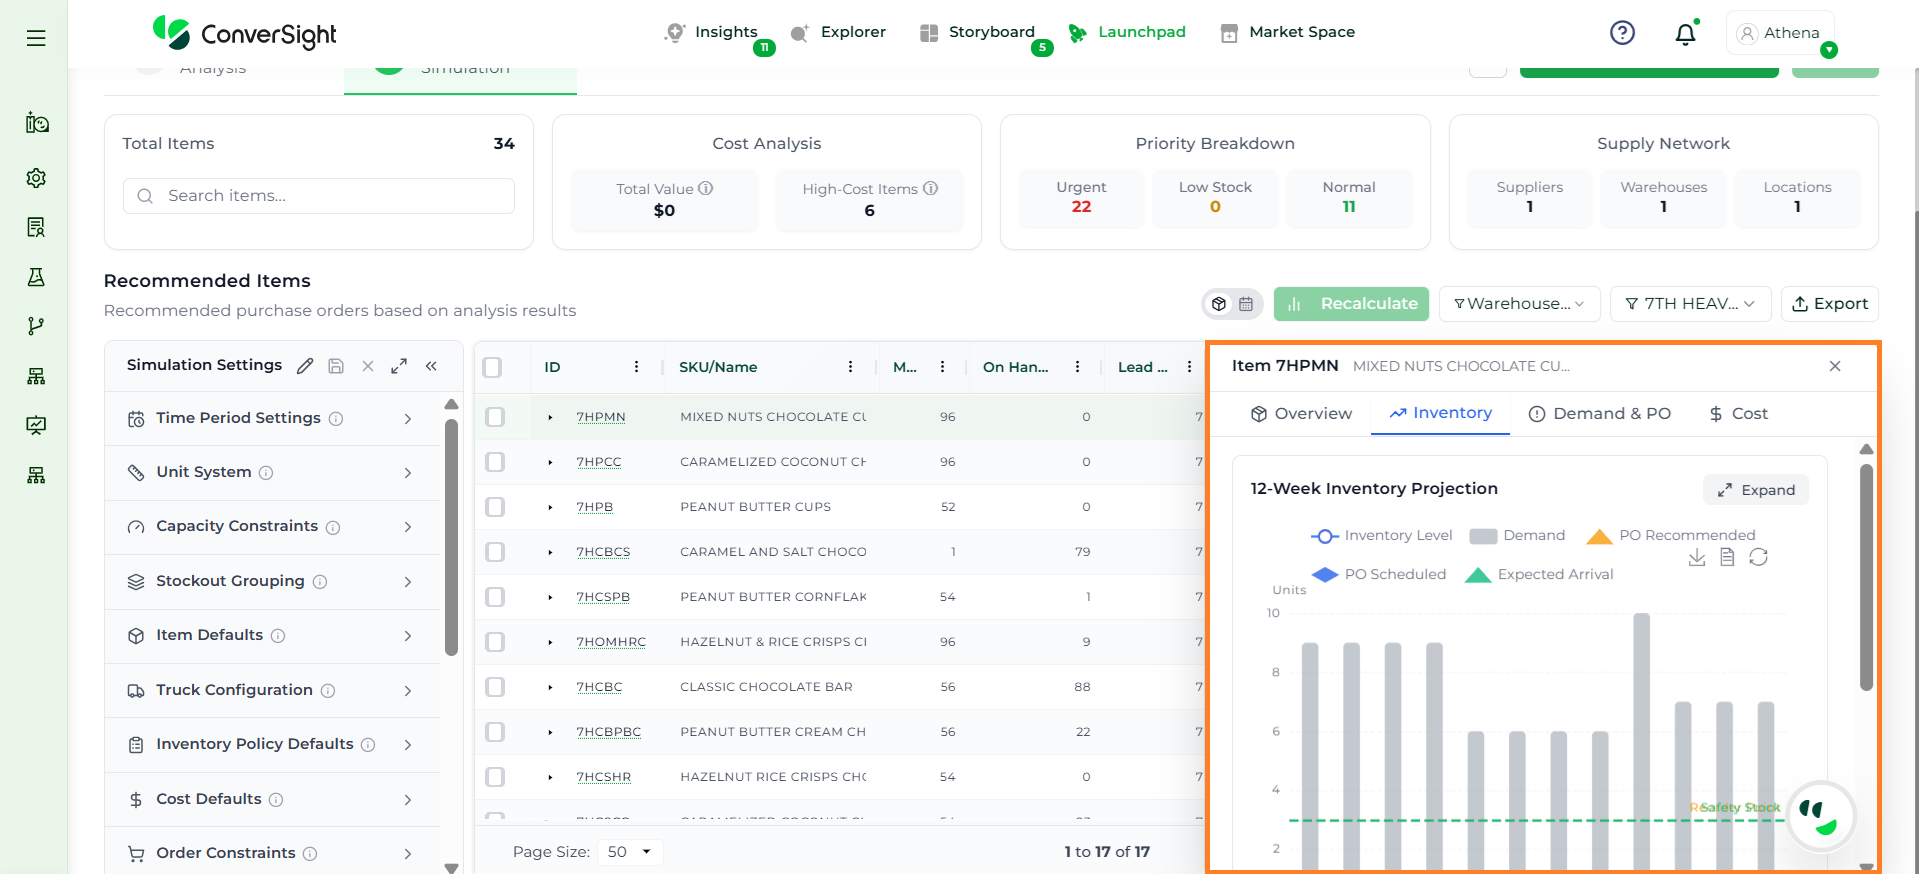Click the save icon in Simulation Settings
Image resolution: width=1919 pixels, height=874 pixels.
[x=336, y=366]
